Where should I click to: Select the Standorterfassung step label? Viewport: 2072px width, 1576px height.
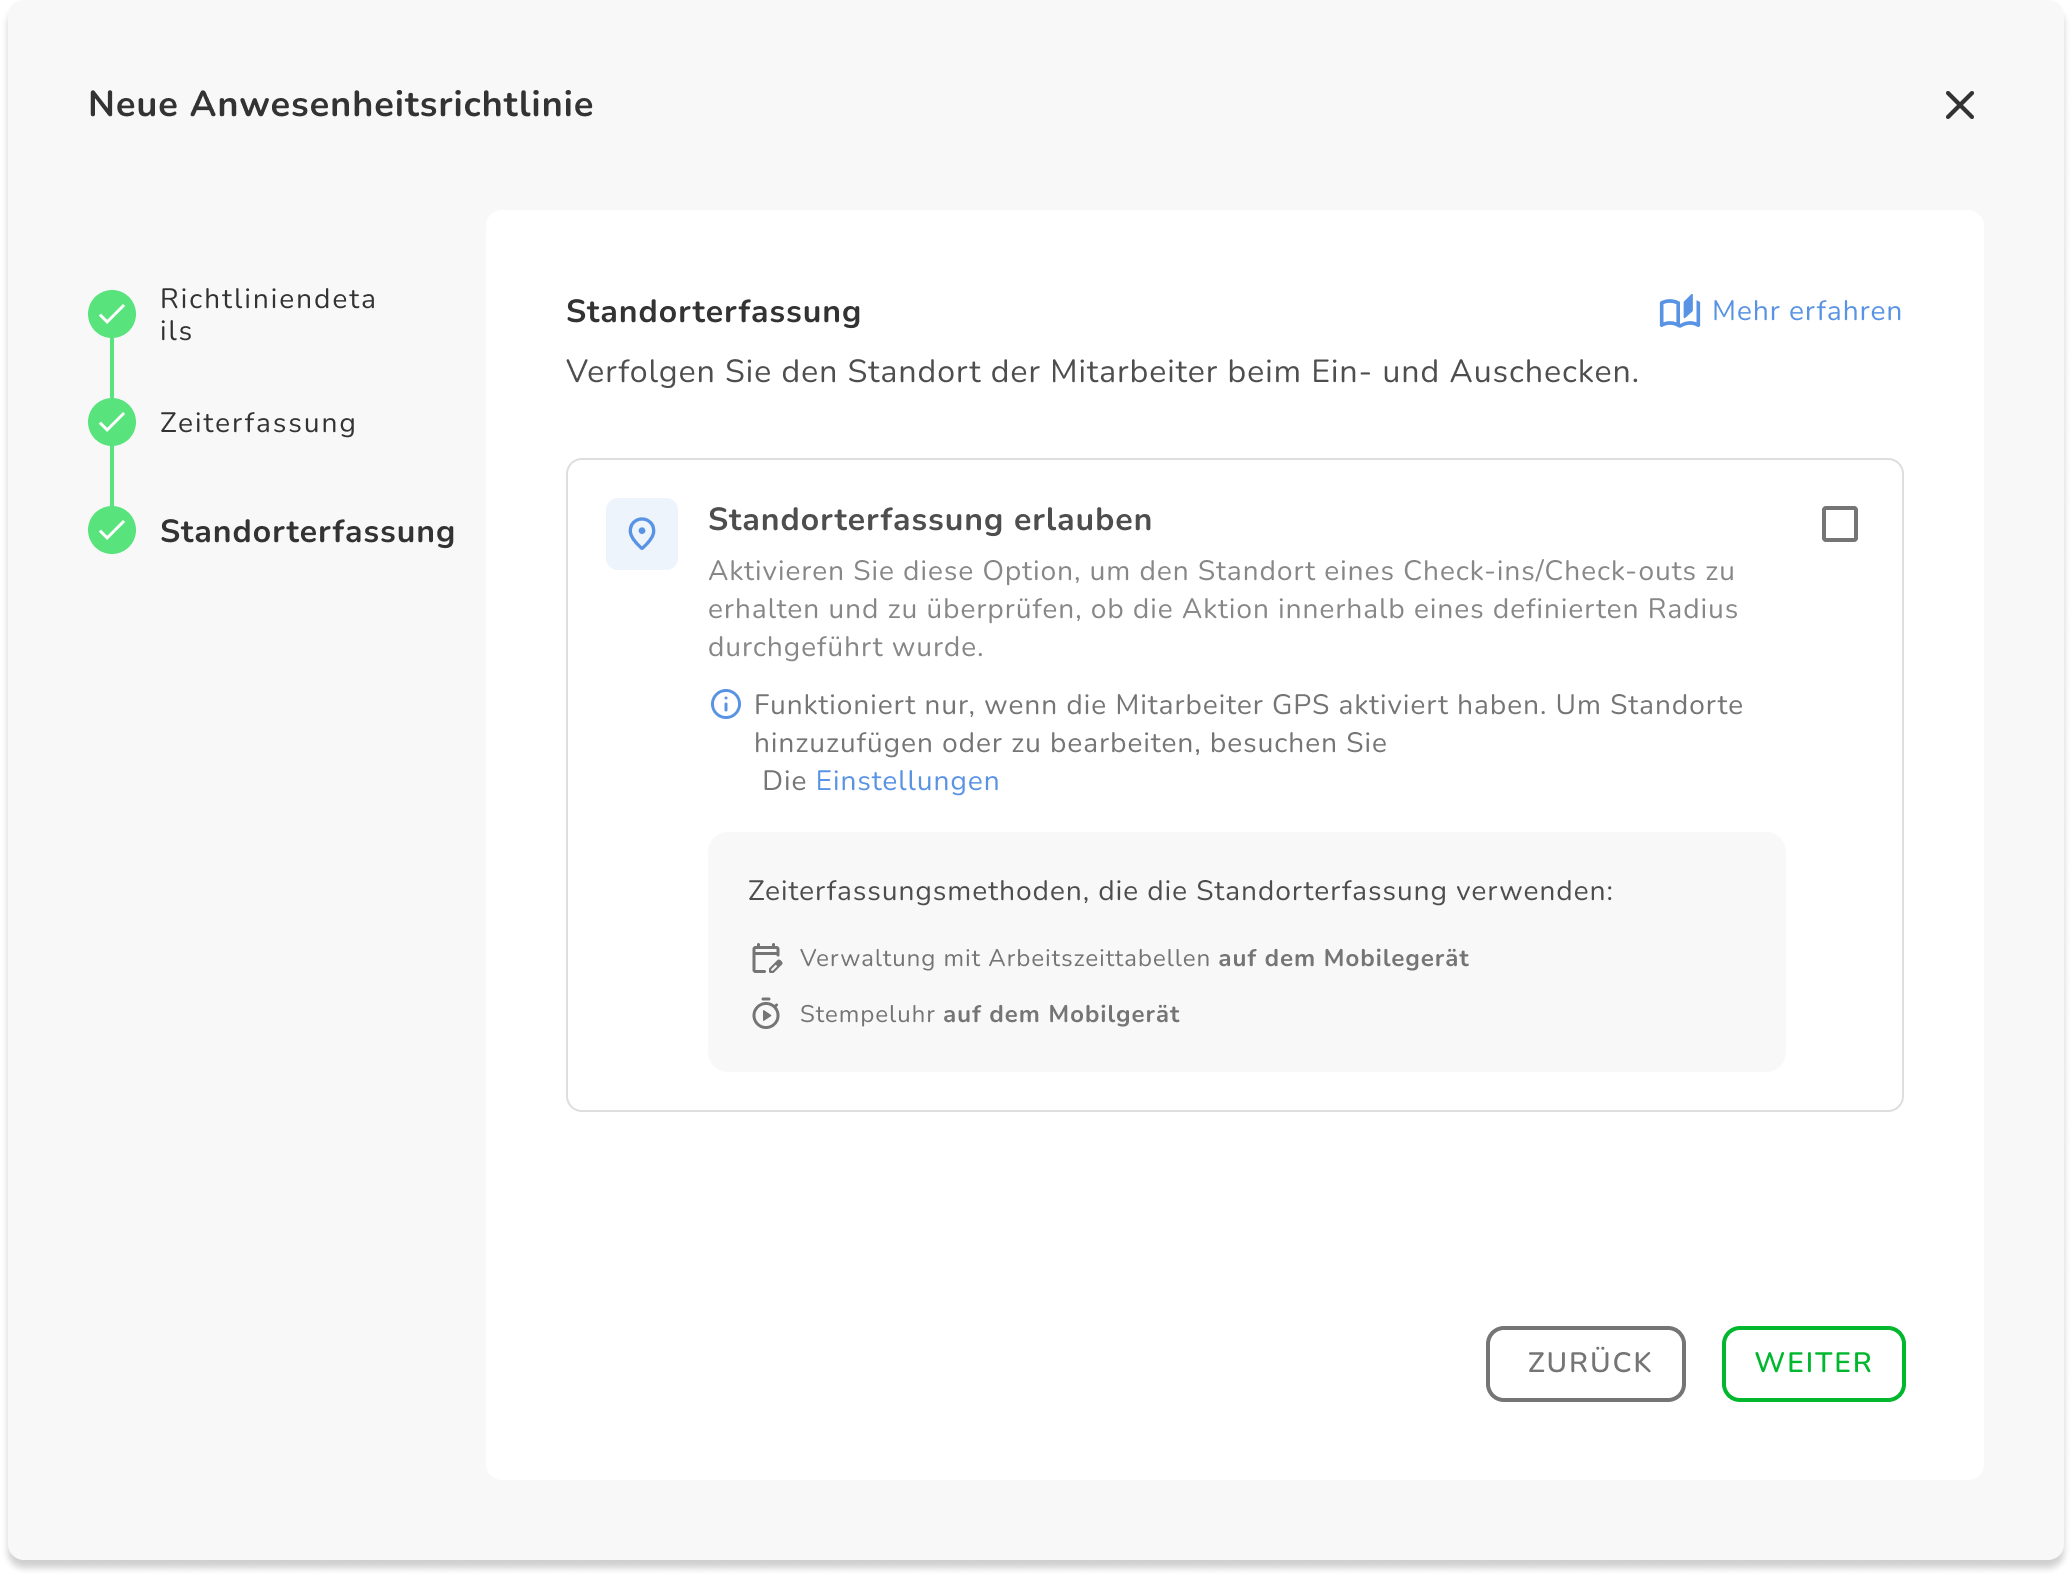click(307, 531)
